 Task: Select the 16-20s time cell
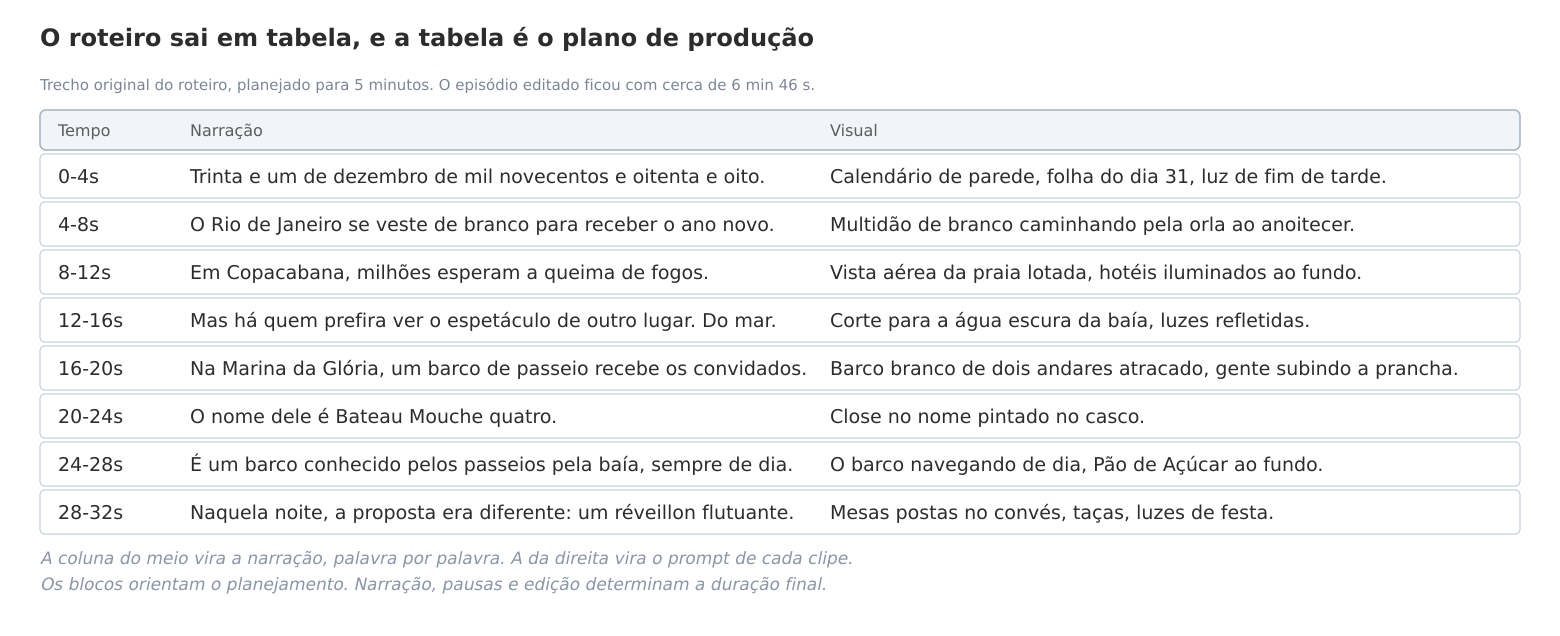[x=90, y=369]
